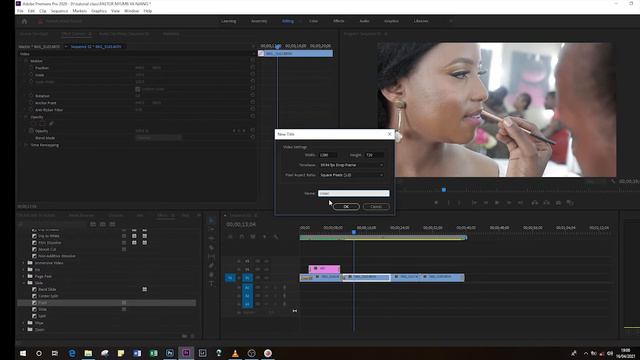Step forward one frame in Program monitor
The image size is (640, 360).
(509, 202)
